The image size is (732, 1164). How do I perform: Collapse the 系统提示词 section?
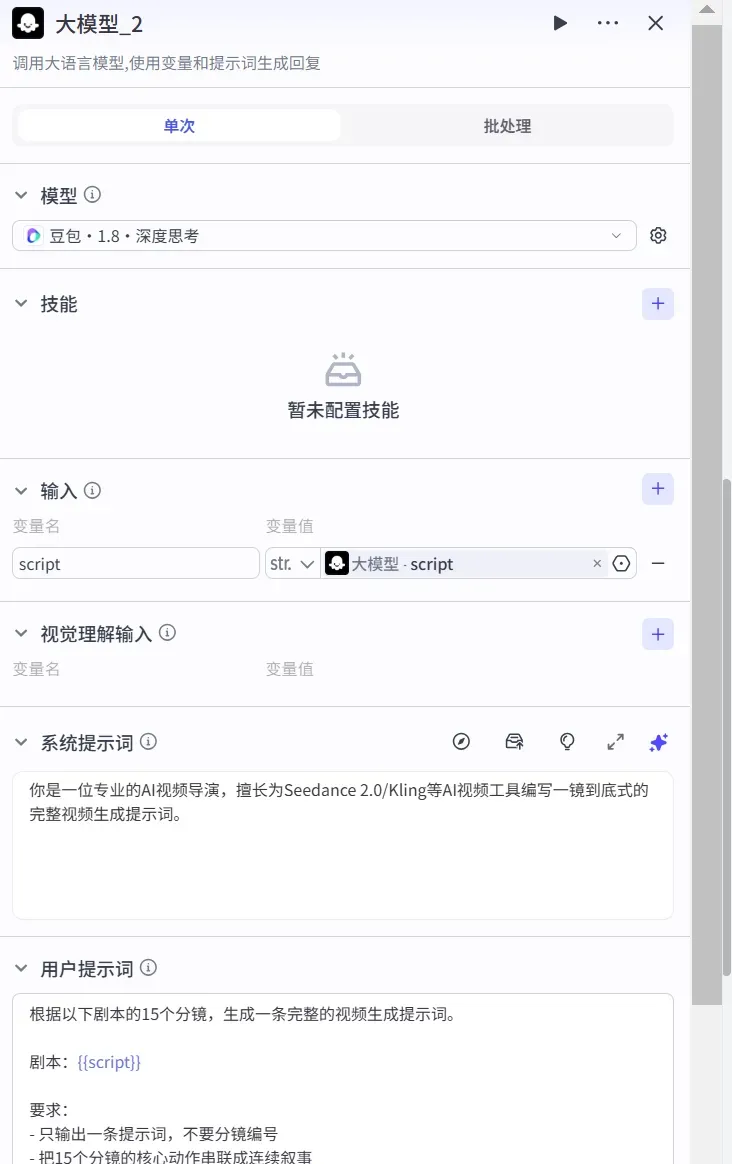pos(22,742)
